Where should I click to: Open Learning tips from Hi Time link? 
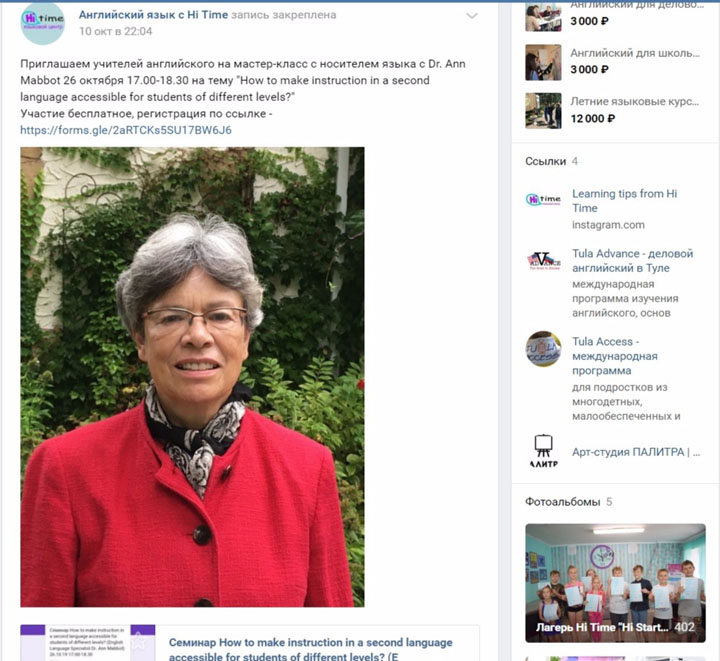(624, 201)
